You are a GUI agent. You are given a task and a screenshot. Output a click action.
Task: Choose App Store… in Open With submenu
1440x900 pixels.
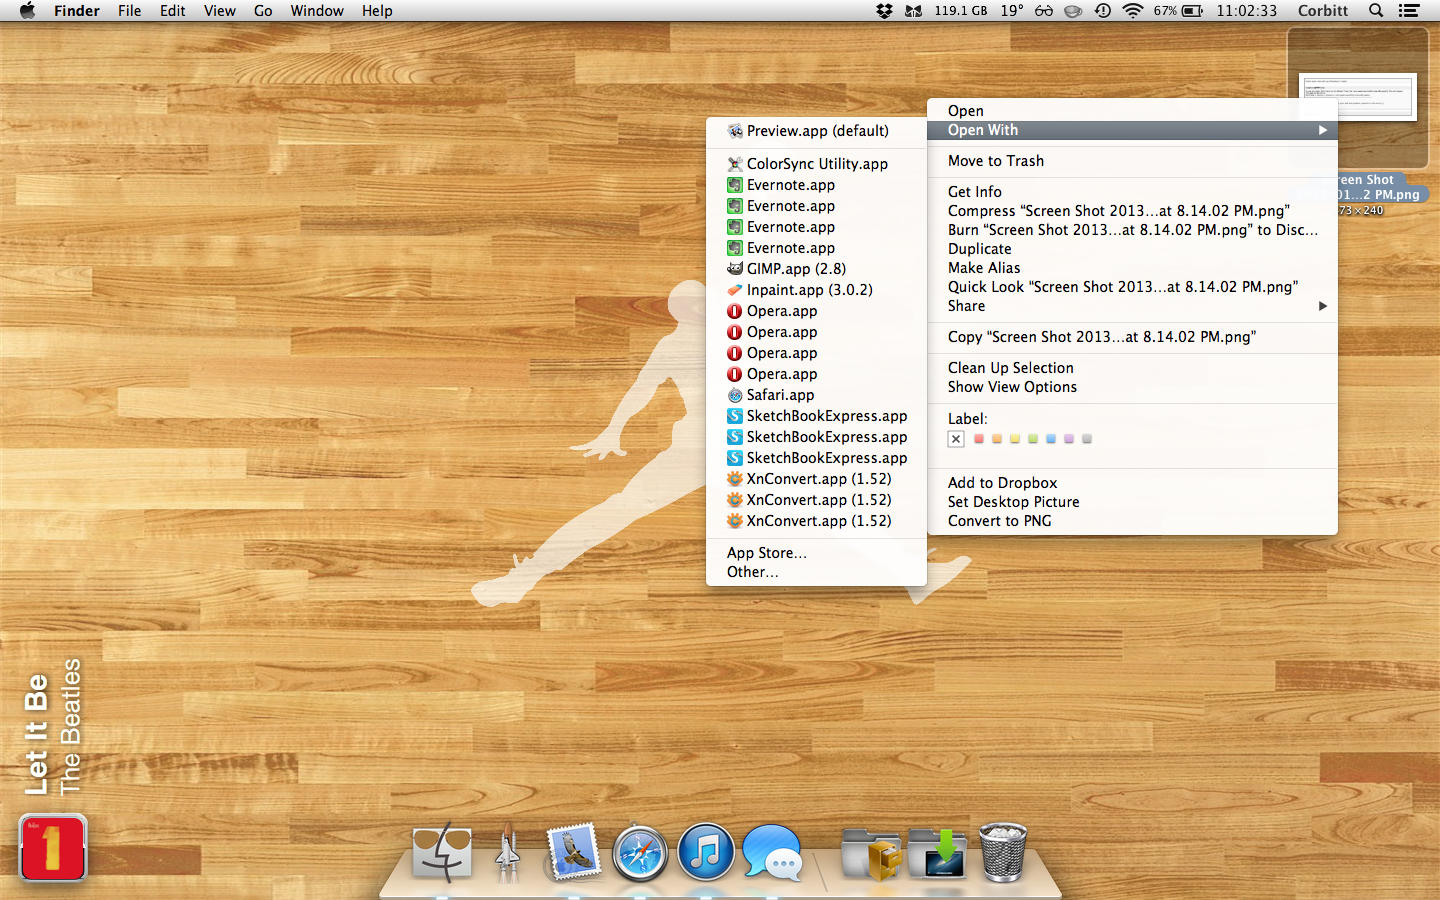click(816, 553)
